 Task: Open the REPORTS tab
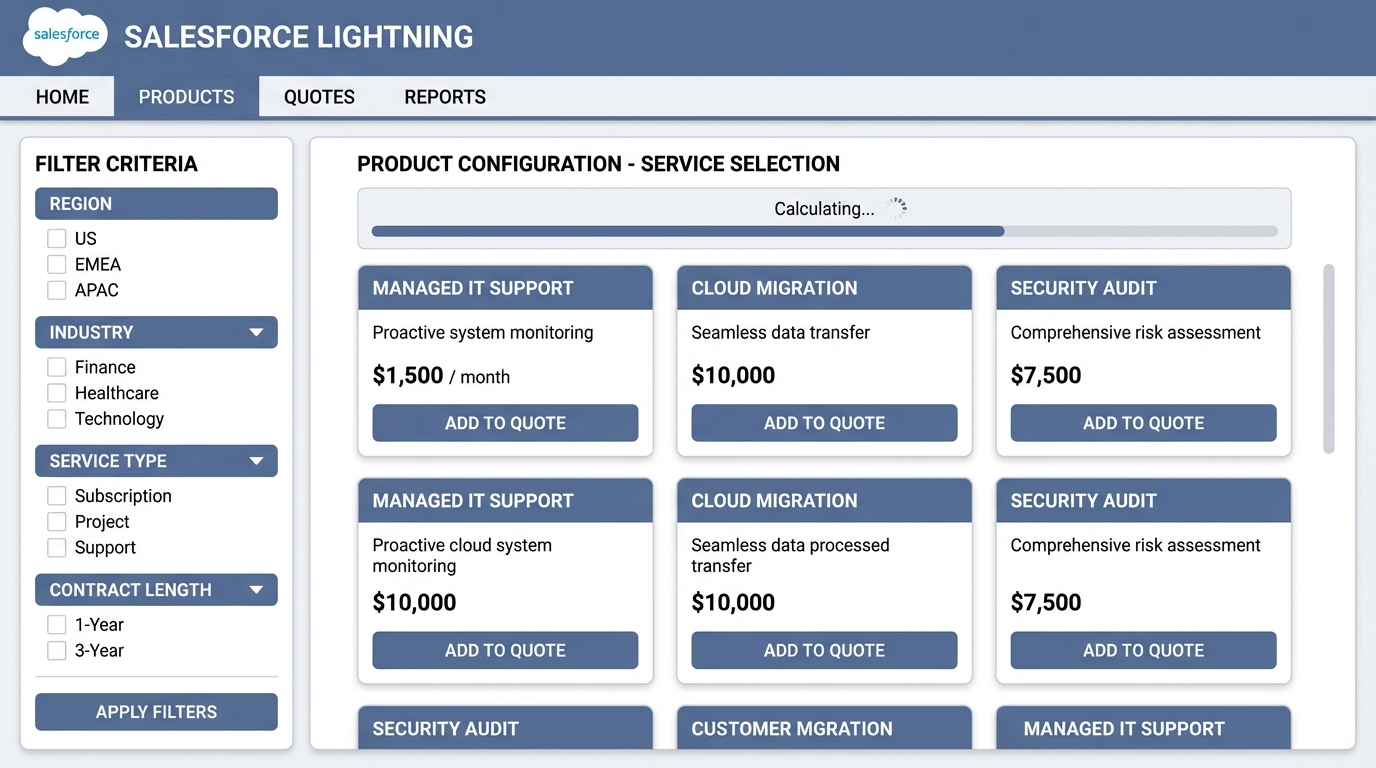(444, 96)
